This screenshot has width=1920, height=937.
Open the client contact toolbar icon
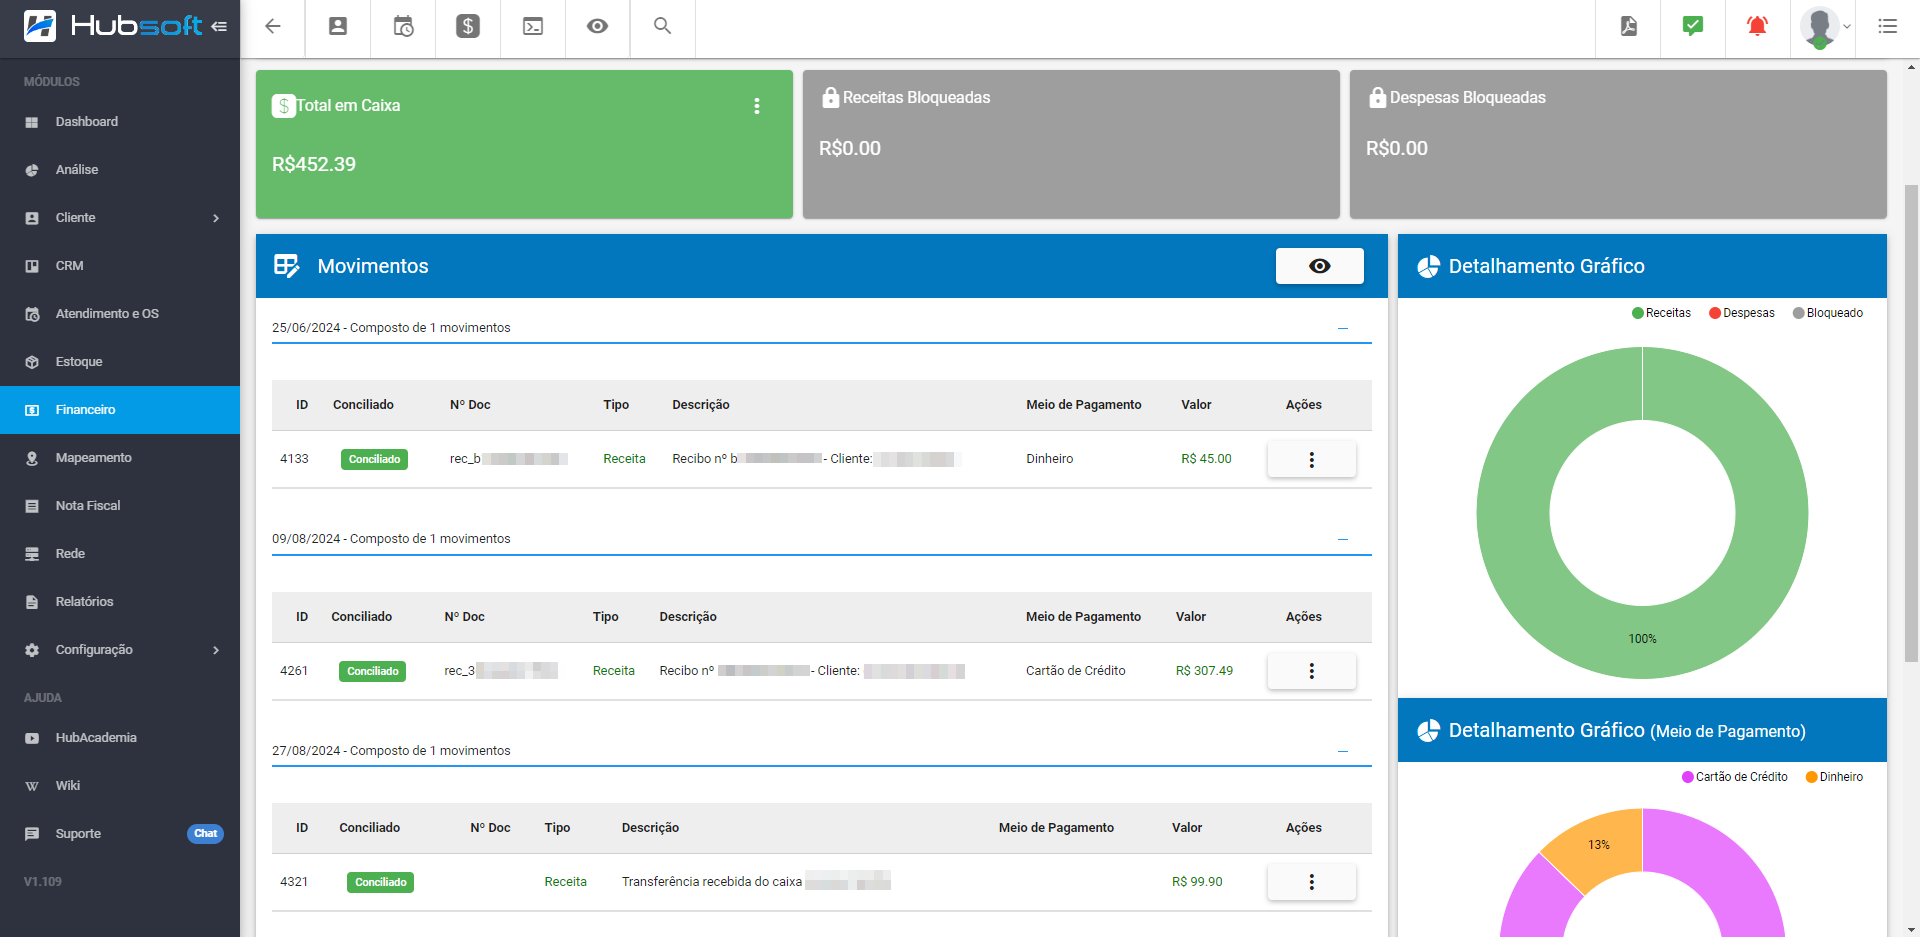(338, 27)
